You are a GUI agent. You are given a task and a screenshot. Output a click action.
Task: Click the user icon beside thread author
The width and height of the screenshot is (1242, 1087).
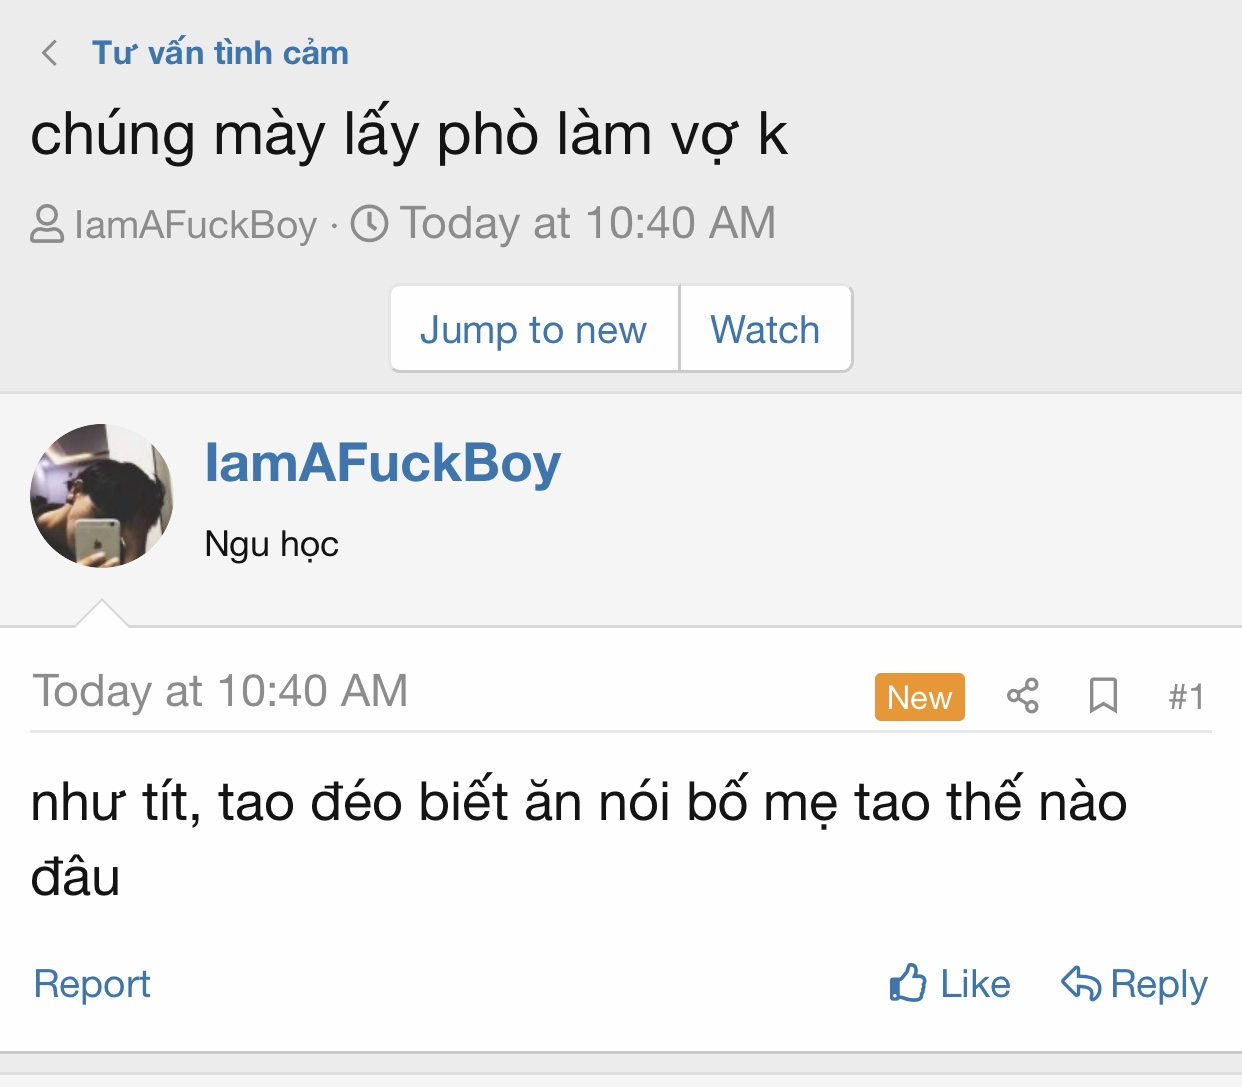47,224
